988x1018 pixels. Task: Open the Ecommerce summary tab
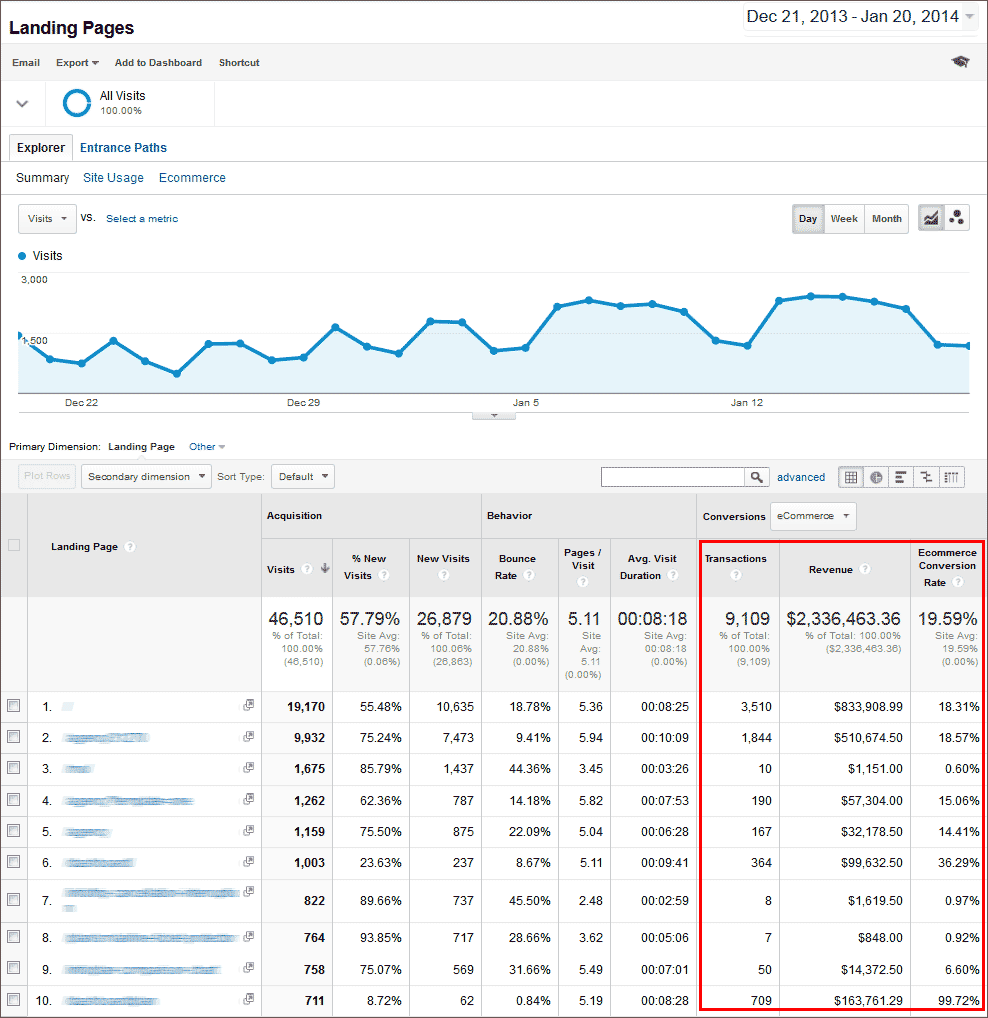pyautogui.click(x=192, y=177)
